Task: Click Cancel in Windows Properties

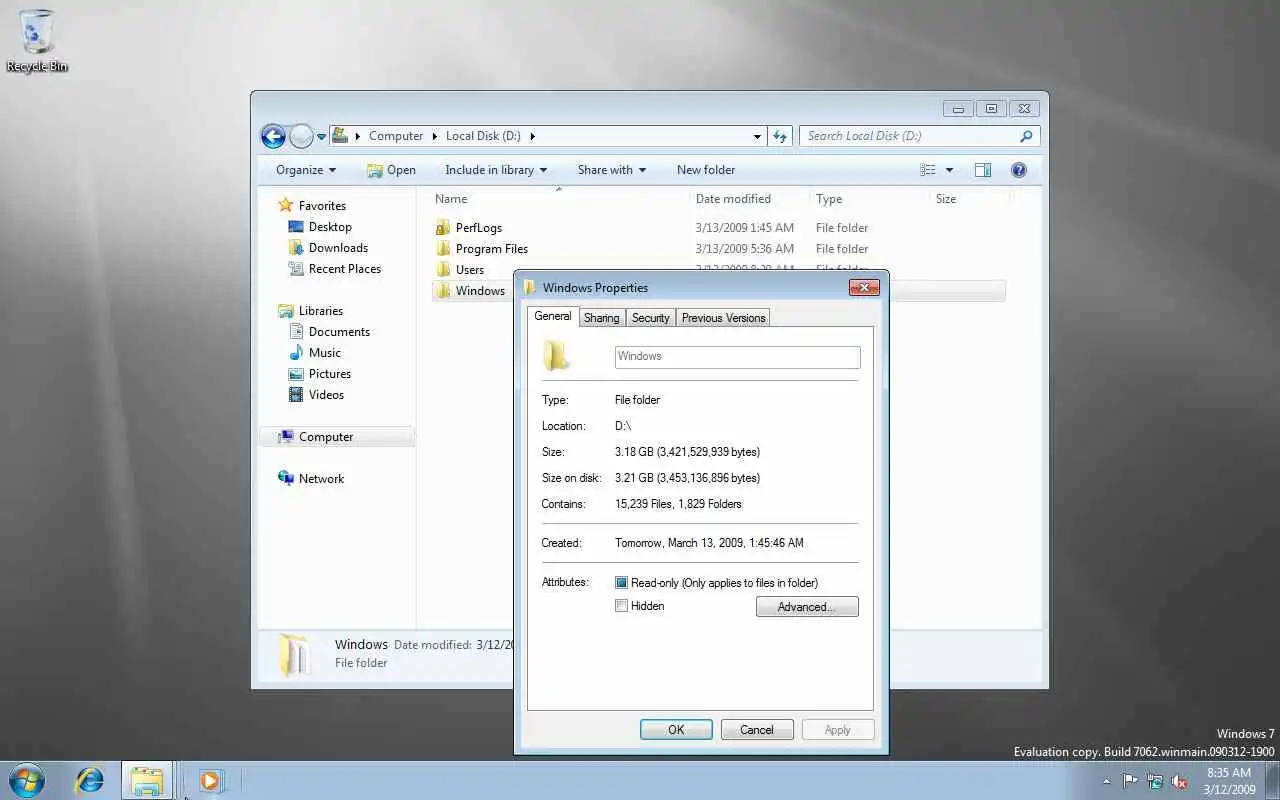Action: tap(757, 730)
